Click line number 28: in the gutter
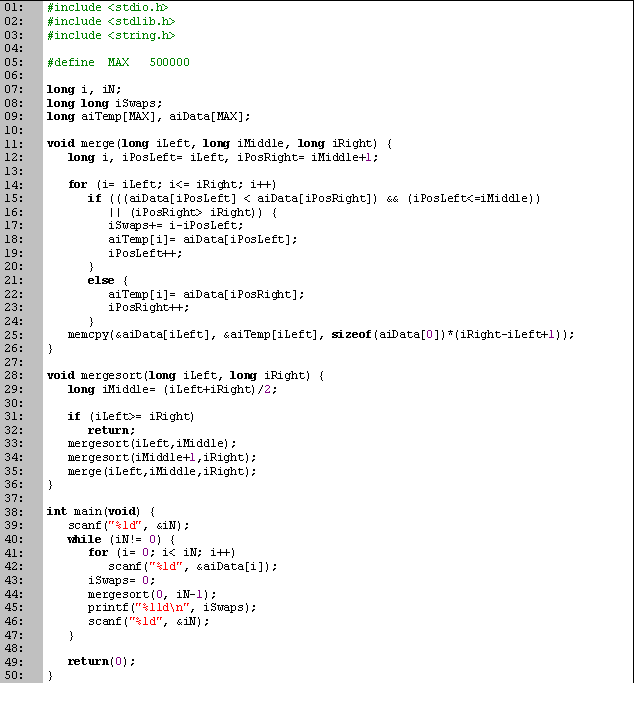Screen dimensions: 635x704 click(13, 375)
